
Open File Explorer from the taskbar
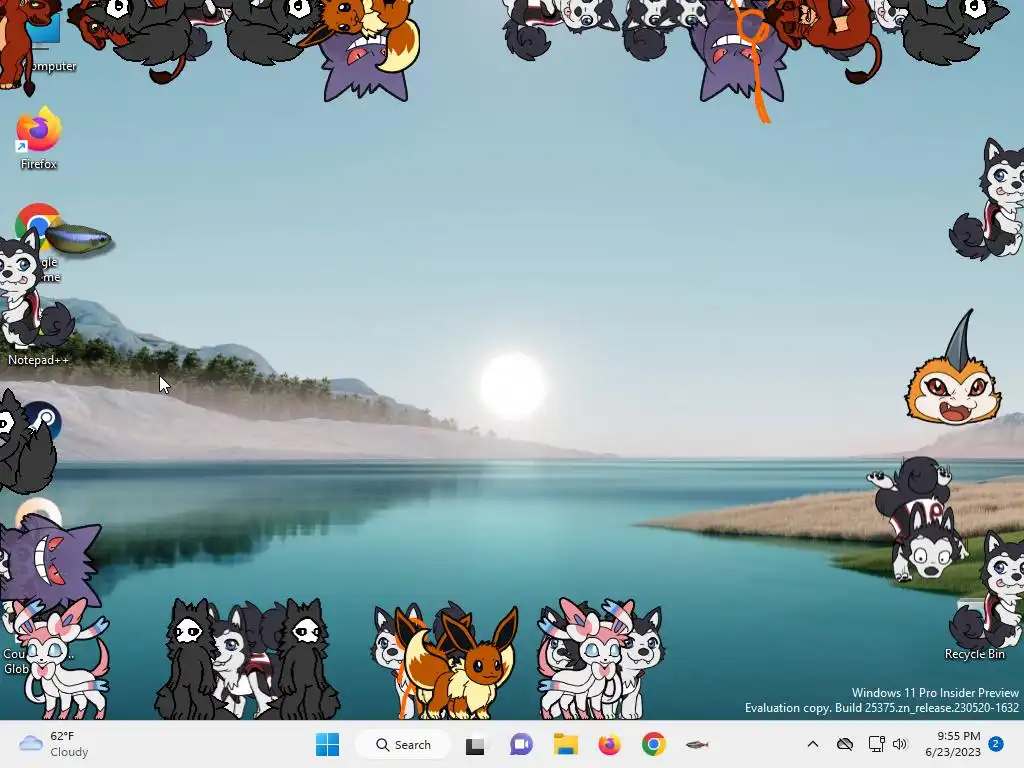(566, 744)
